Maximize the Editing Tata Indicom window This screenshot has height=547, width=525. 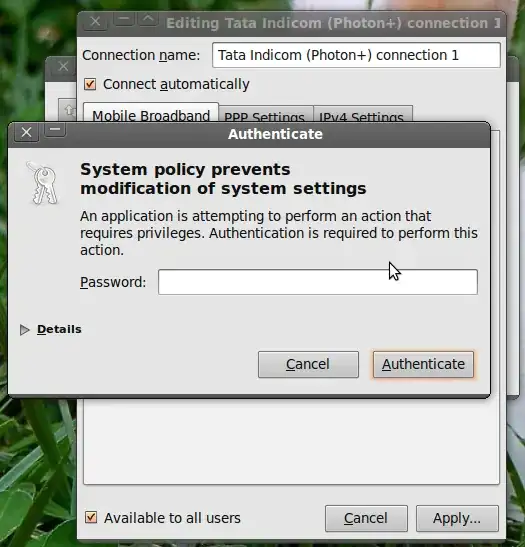pyautogui.click(x=149, y=19)
